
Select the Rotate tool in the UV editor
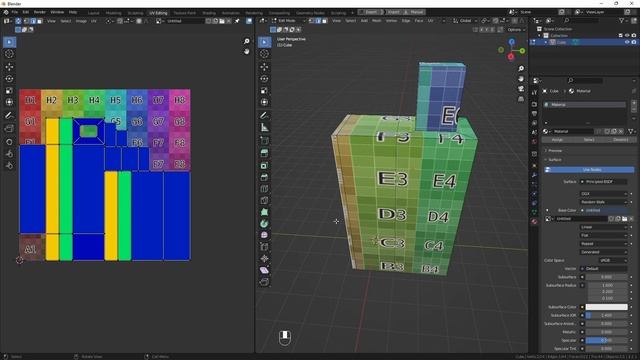[9, 78]
